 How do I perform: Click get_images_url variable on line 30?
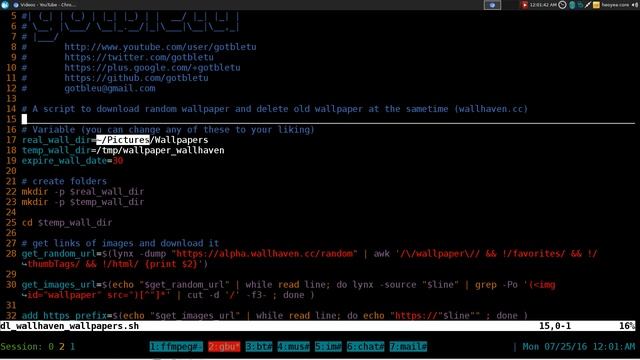tap(59, 284)
